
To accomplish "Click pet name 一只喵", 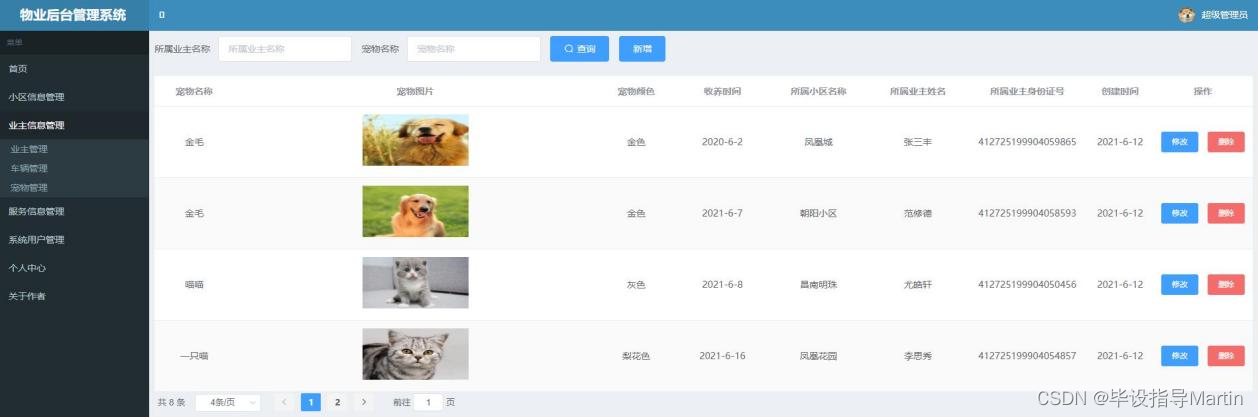I will [x=194, y=355].
